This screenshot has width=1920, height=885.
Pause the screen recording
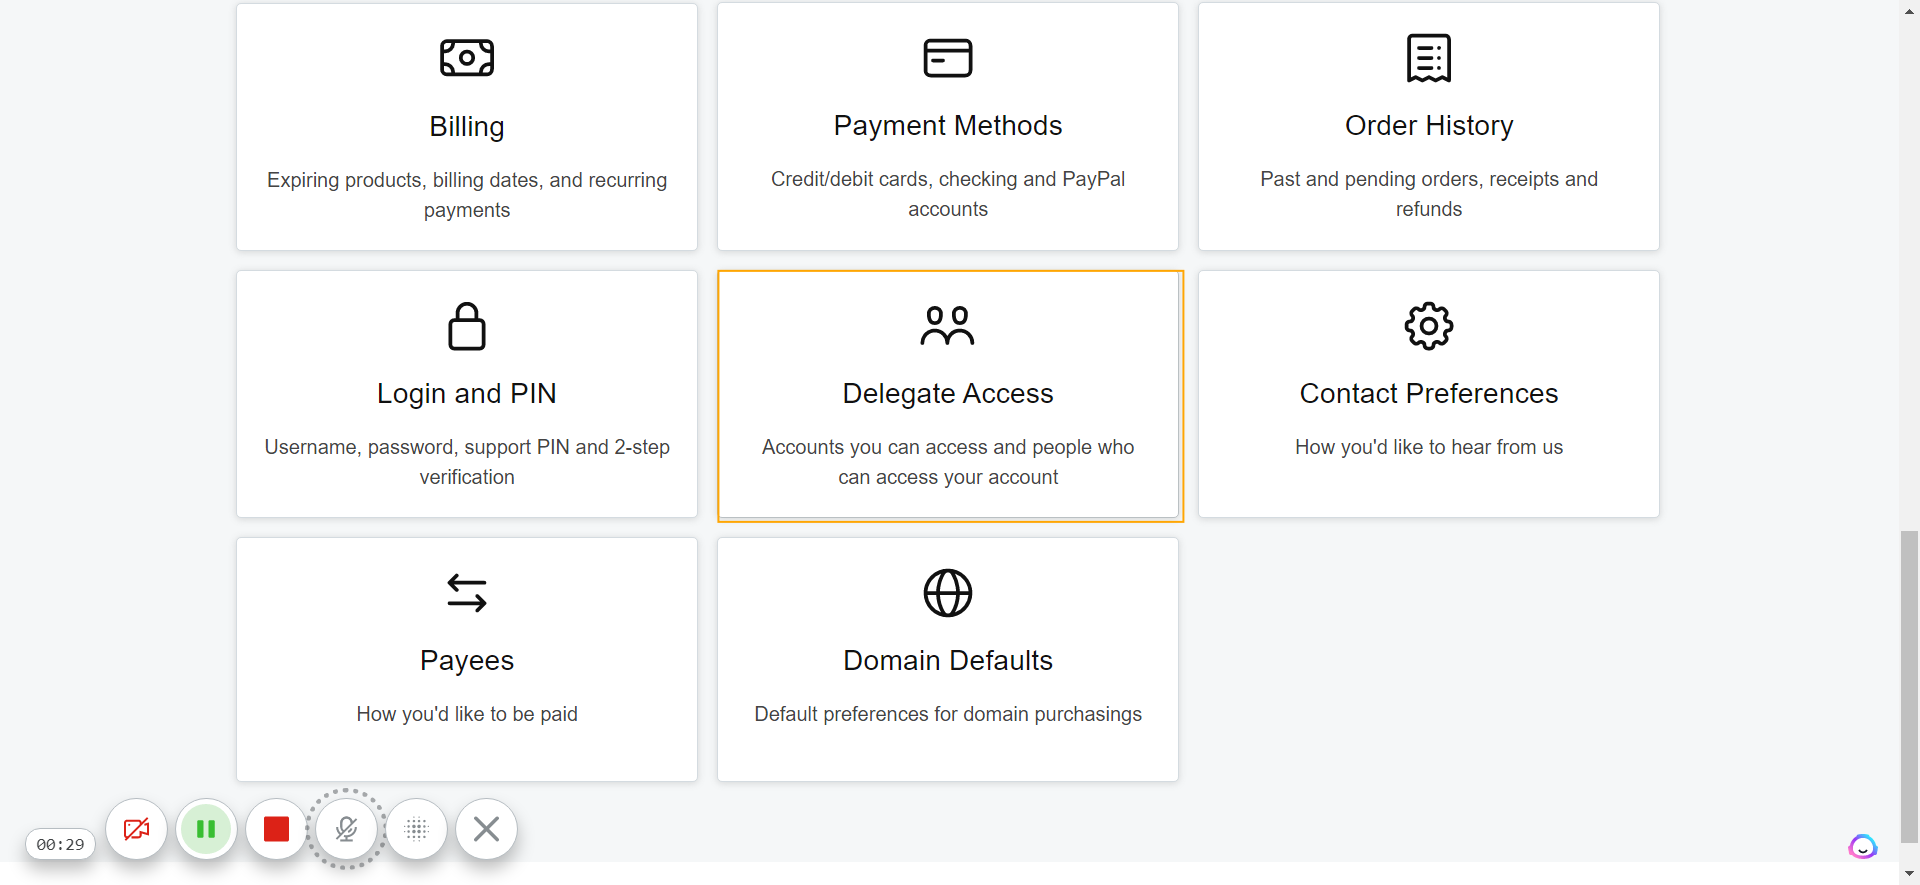pyautogui.click(x=206, y=829)
